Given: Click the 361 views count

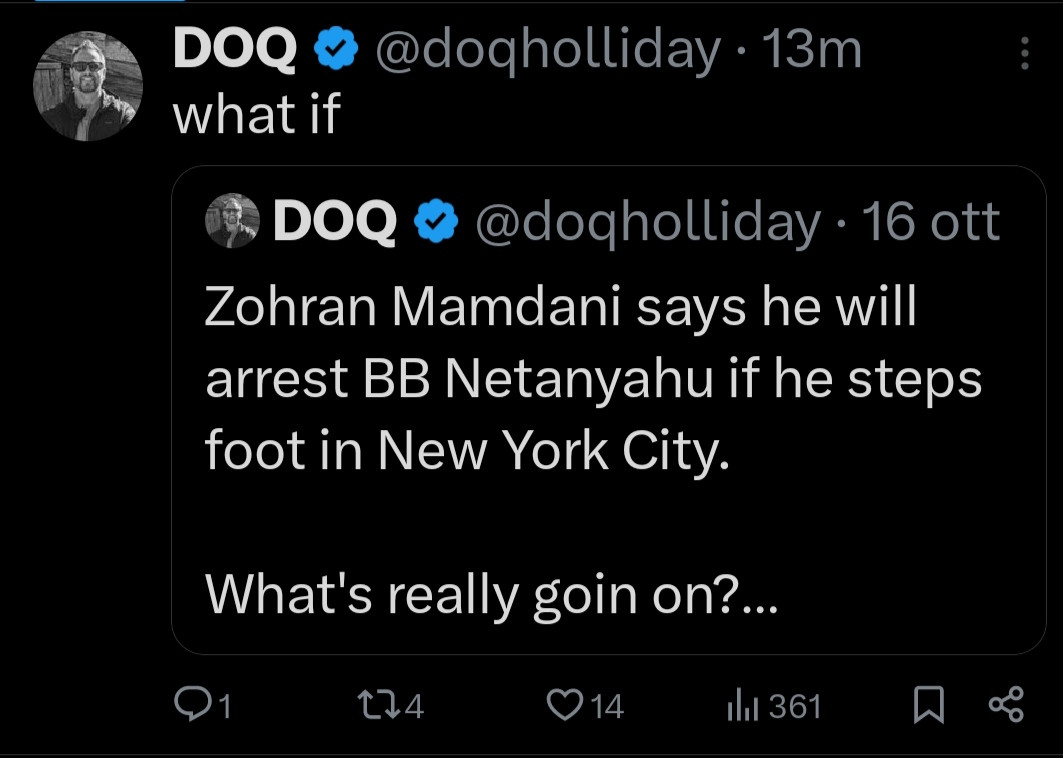Looking at the screenshot, I should 796,707.
